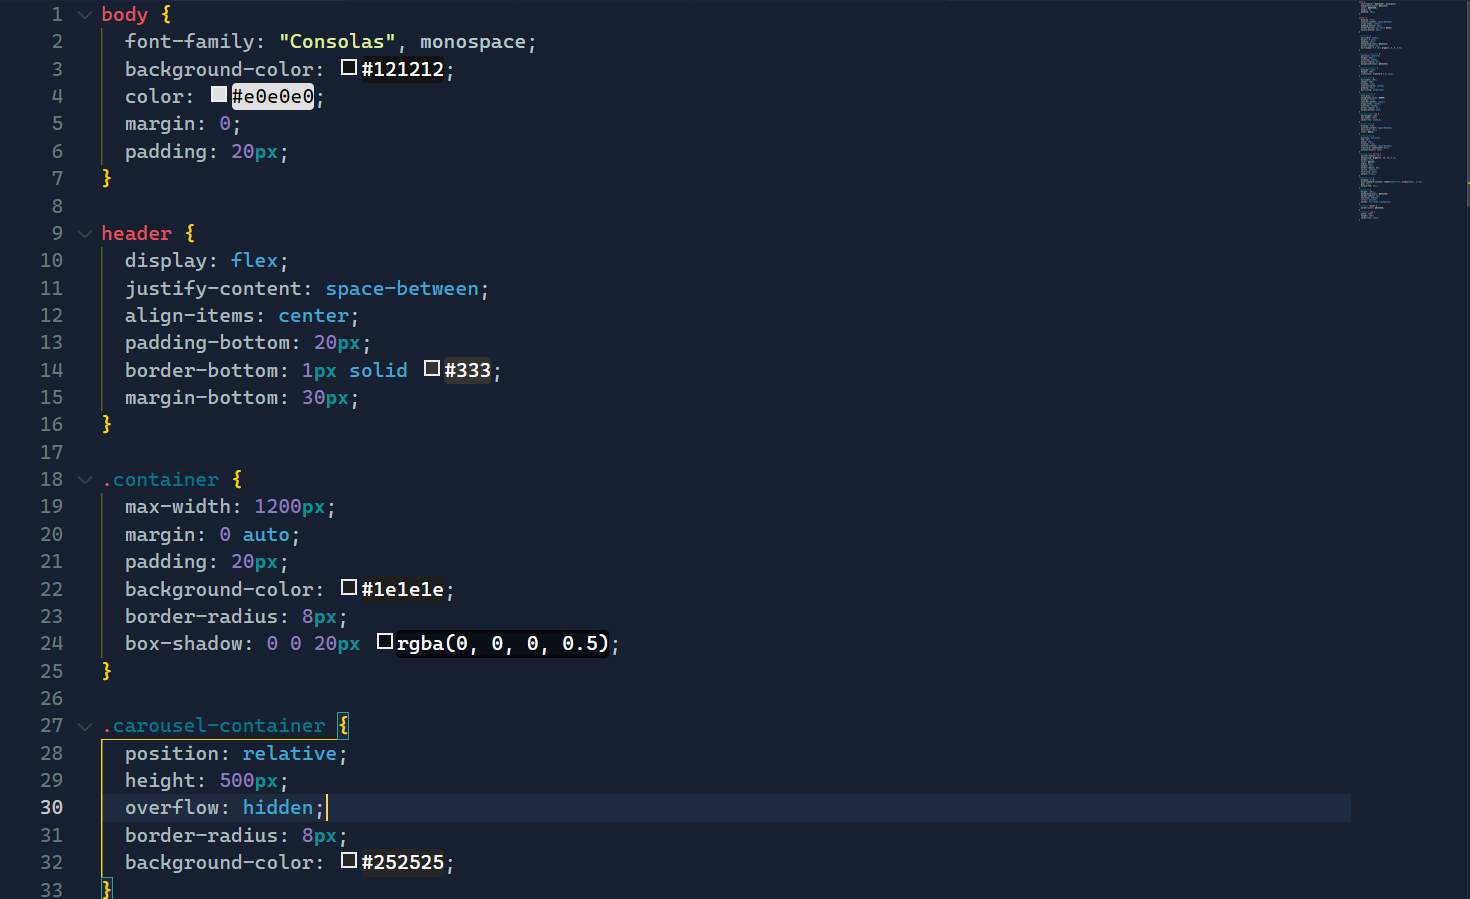Click the #252525 carousel background swatch
The image size is (1470, 899).
tap(348, 860)
